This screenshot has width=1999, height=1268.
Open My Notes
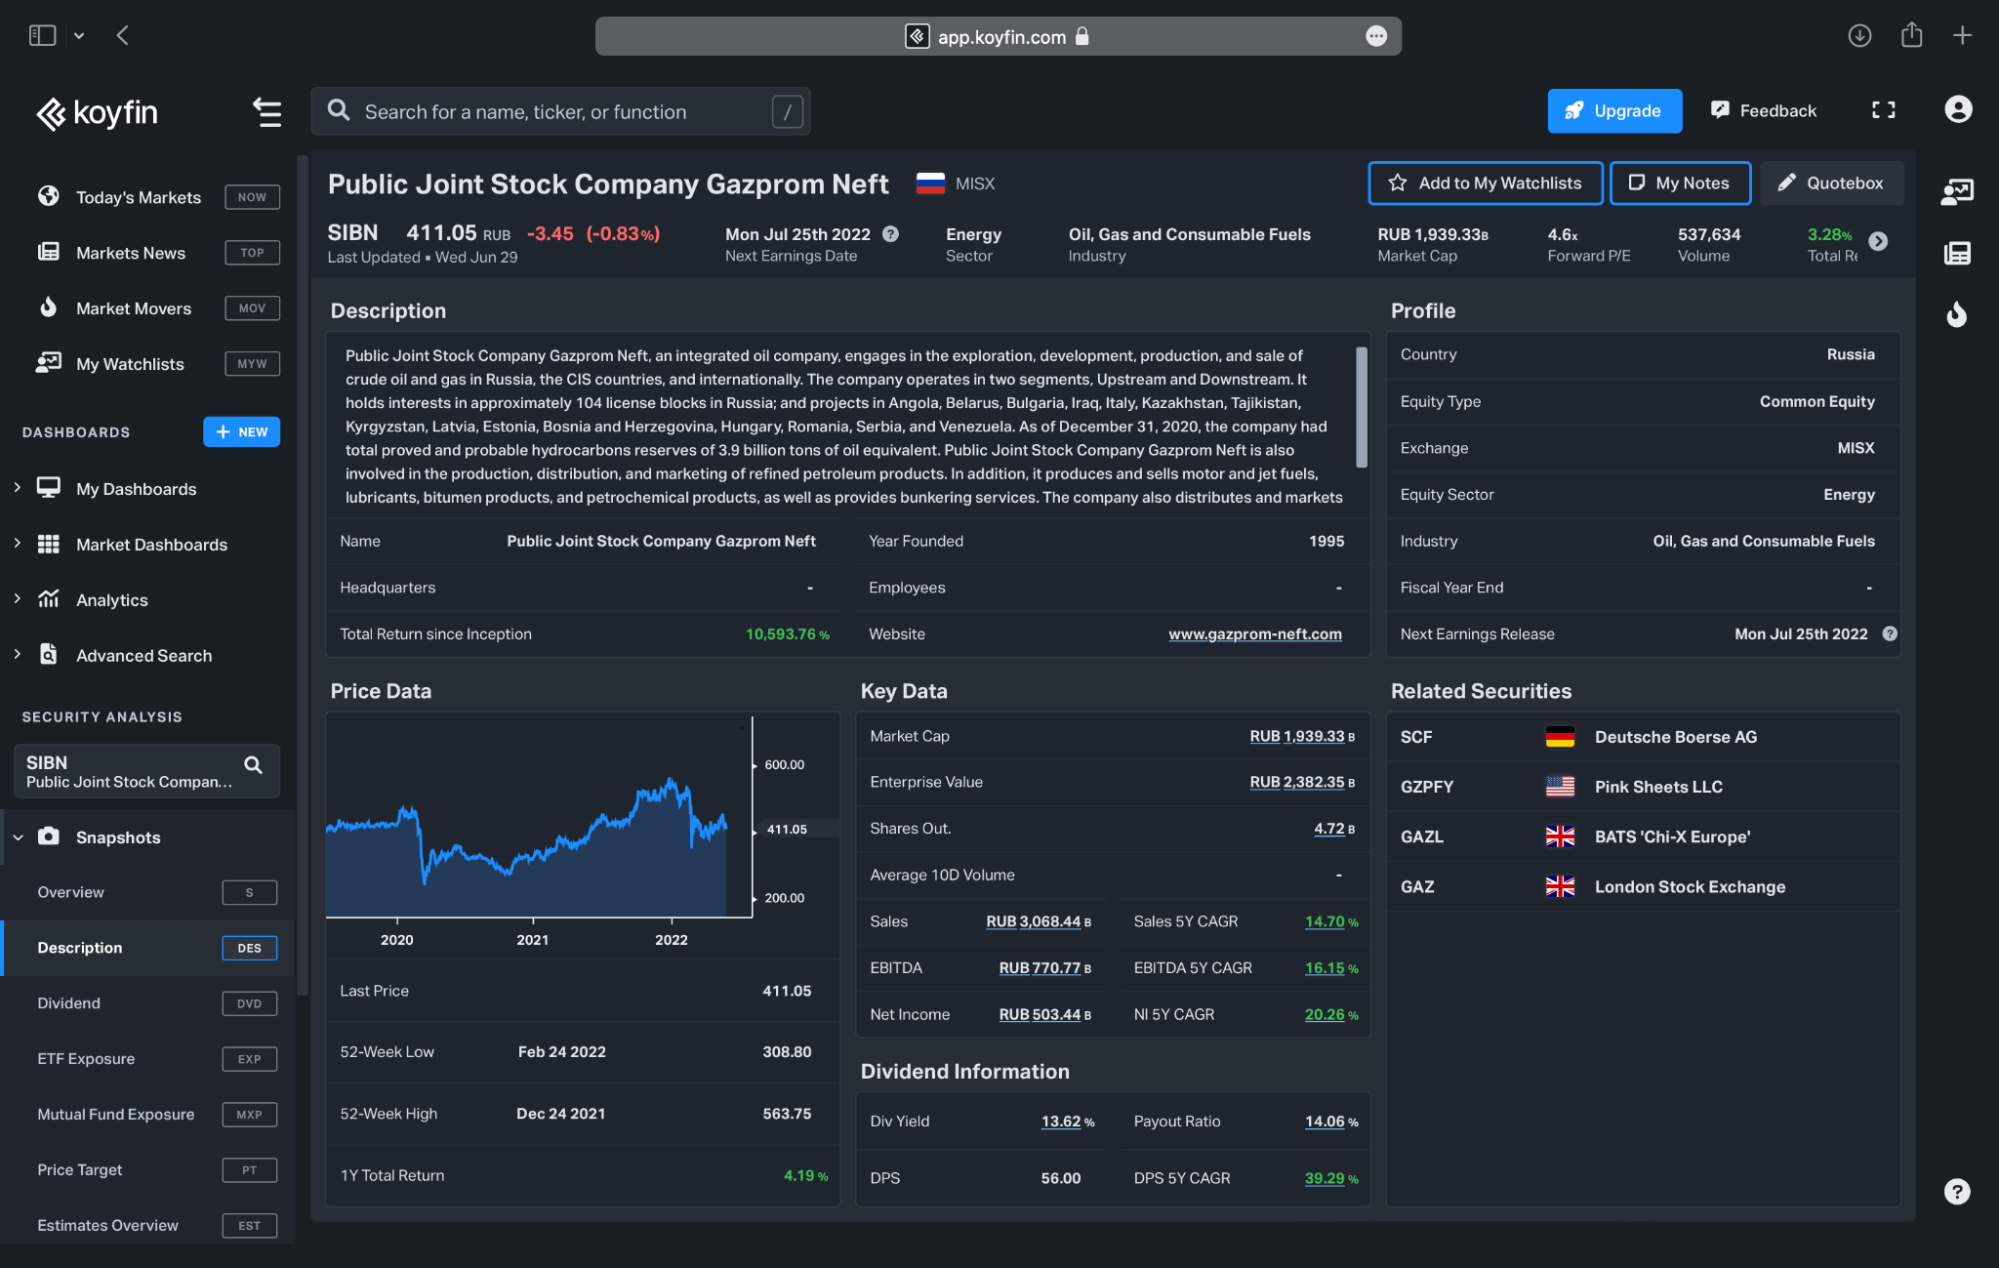pos(1680,183)
